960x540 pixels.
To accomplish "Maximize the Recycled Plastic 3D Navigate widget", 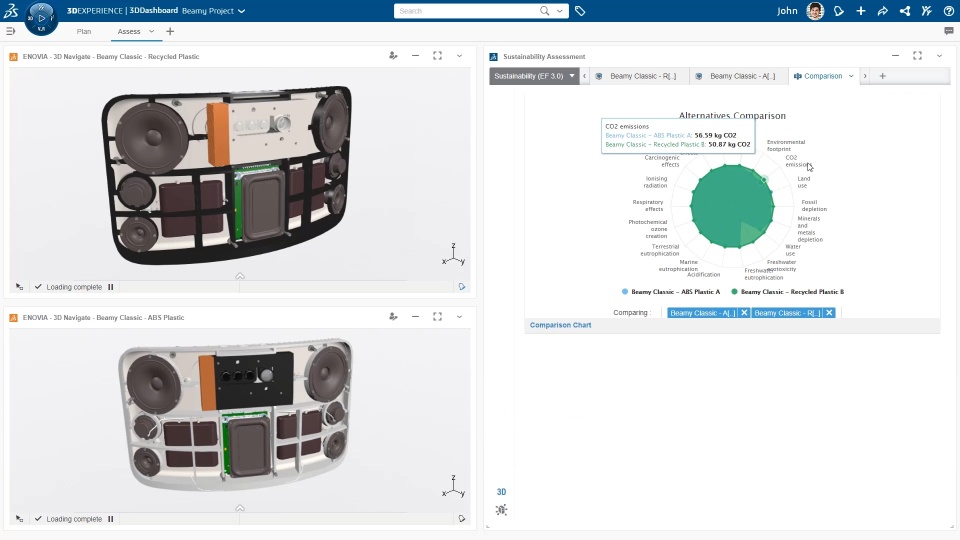I will 437,56.
